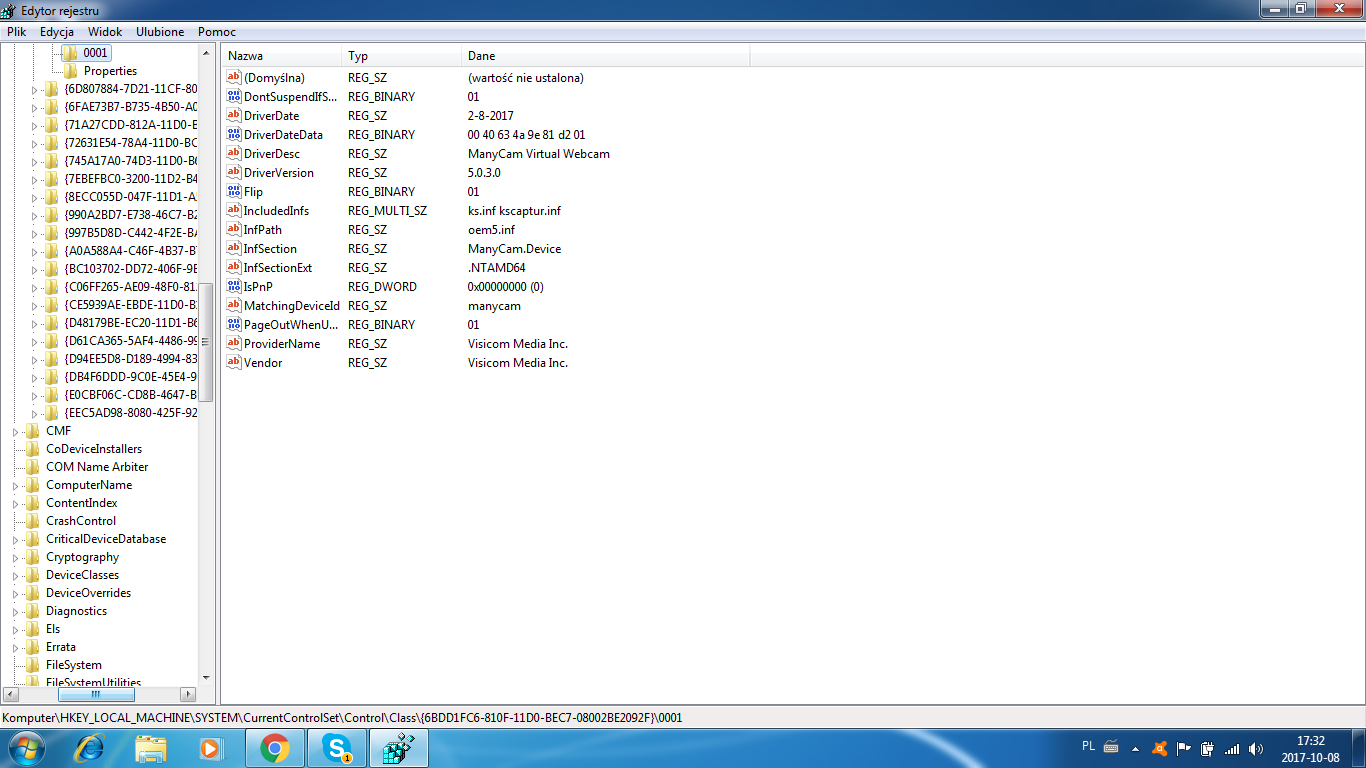Select the FileSystem key
Screen dimensions: 1366x768
click(x=74, y=665)
